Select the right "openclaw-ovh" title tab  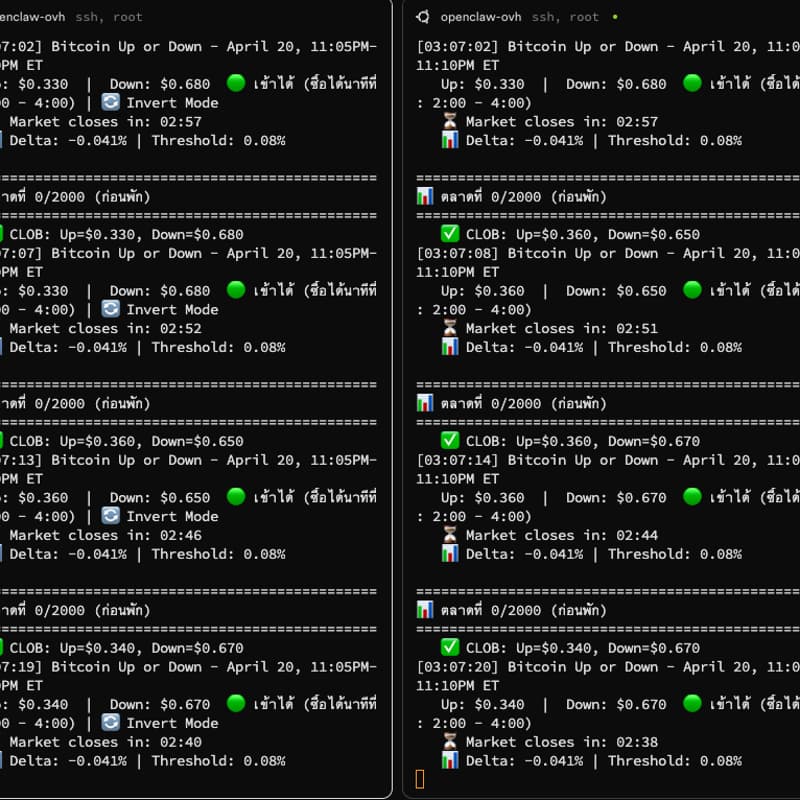point(481,17)
